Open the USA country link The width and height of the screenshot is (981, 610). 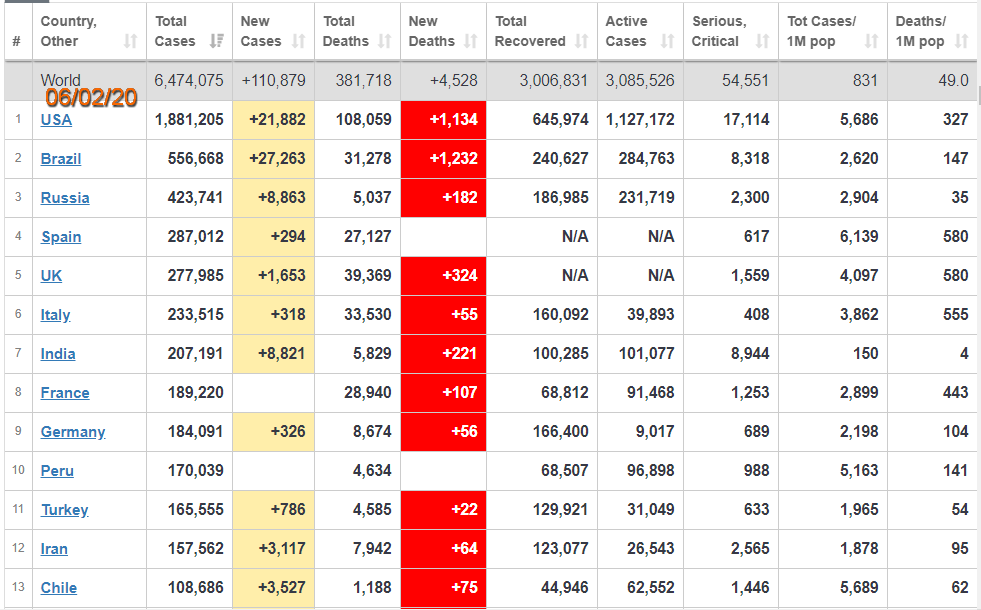[x=56, y=120]
